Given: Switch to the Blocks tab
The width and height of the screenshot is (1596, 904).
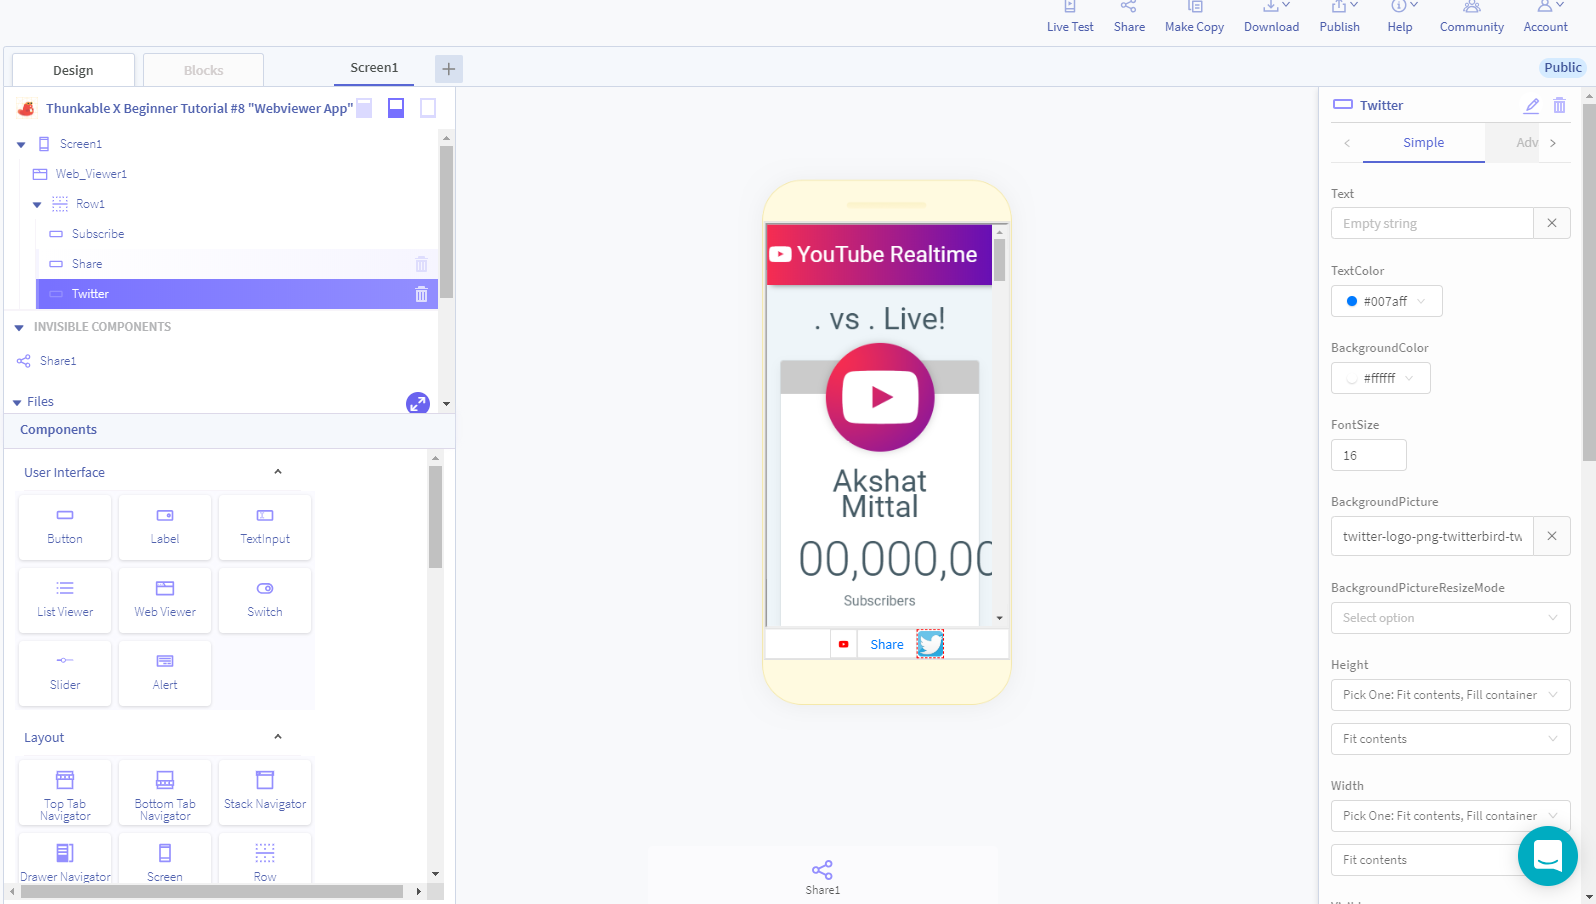Looking at the screenshot, I should (203, 70).
